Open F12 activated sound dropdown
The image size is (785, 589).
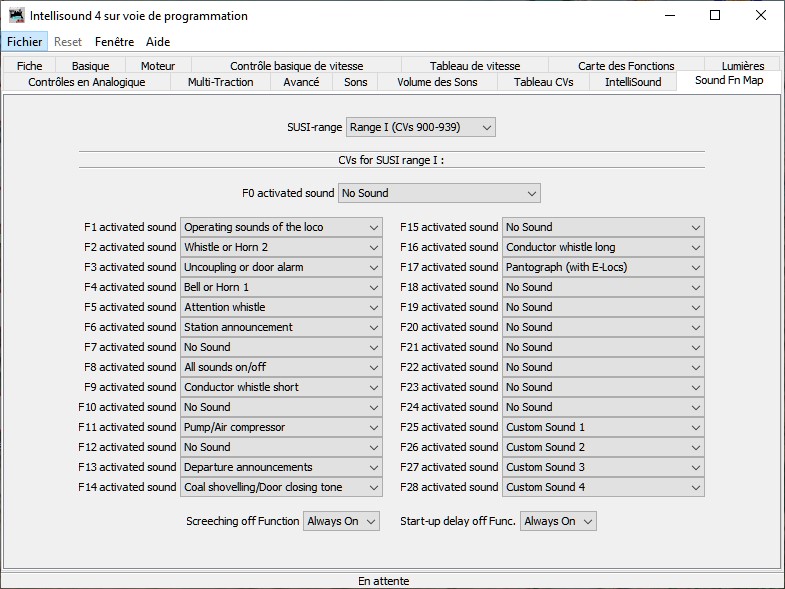tap(281, 448)
